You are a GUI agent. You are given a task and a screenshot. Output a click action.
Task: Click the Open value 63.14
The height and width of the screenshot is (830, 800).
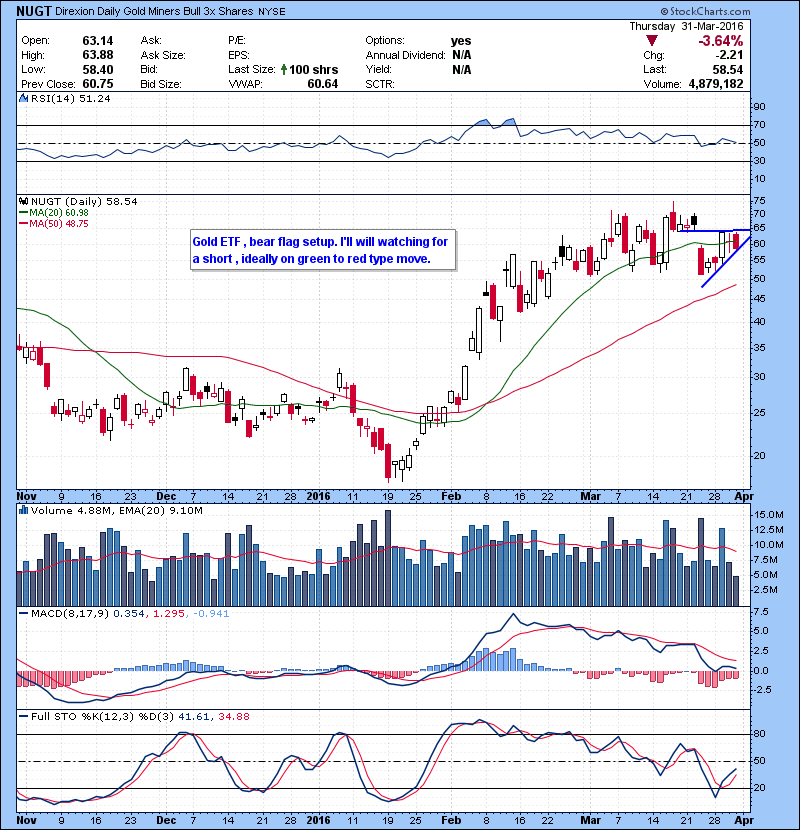click(97, 41)
